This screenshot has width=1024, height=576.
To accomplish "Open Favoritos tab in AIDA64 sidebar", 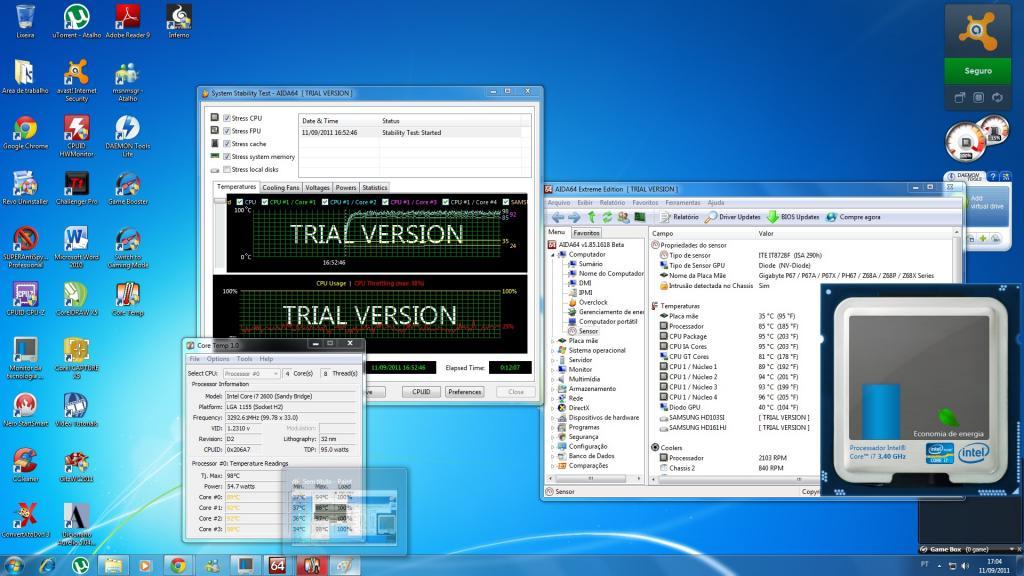I will pyautogui.click(x=586, y=232).
